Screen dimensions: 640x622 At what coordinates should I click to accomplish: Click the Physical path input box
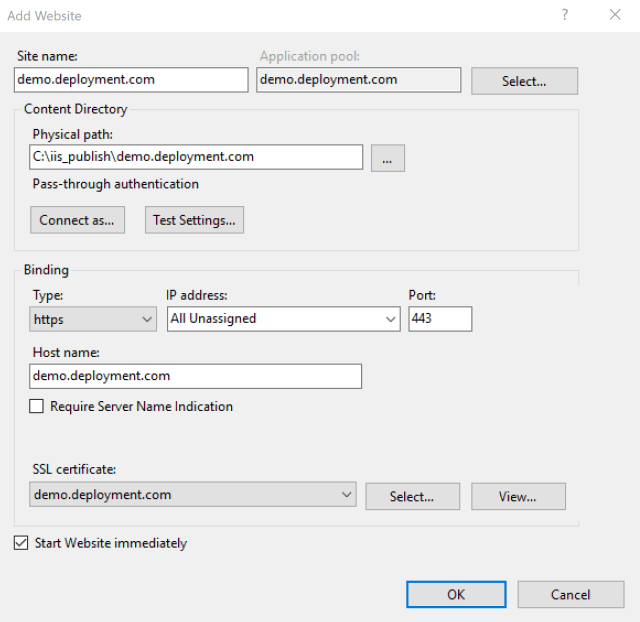click(x=196, y=157)
